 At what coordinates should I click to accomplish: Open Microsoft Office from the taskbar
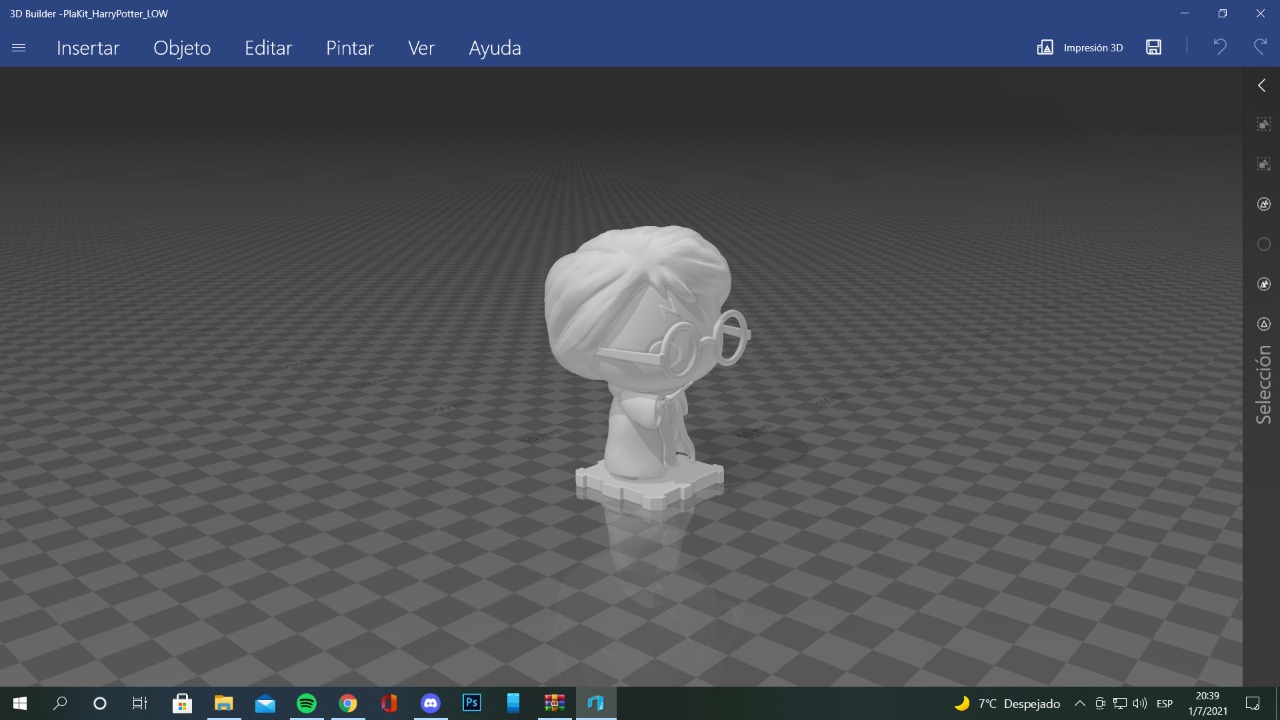[389, 704]
